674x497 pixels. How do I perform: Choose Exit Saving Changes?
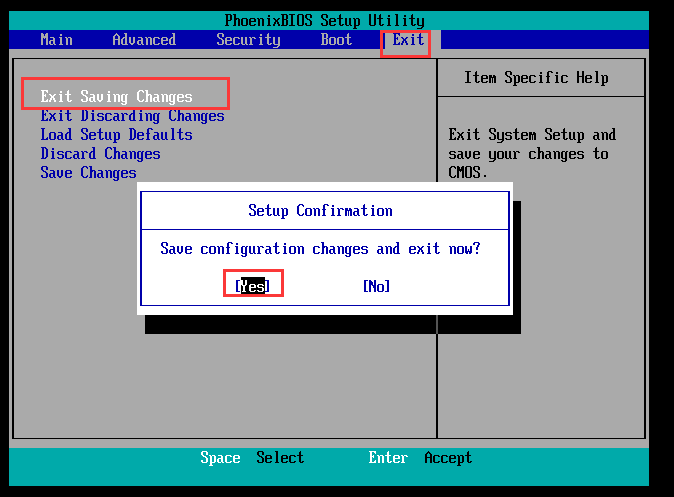tap(116, 97)
